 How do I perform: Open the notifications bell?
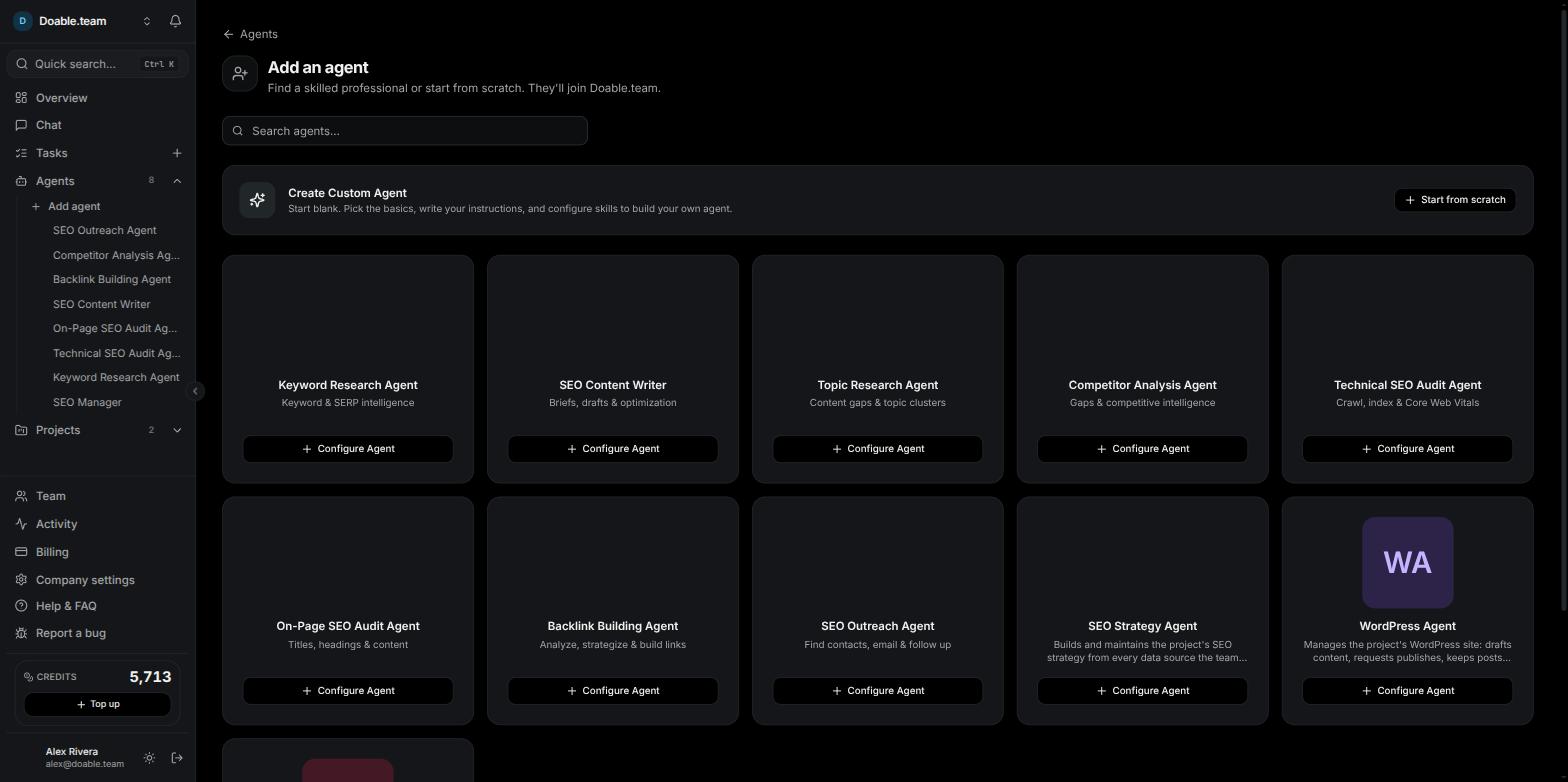[175, 21]
